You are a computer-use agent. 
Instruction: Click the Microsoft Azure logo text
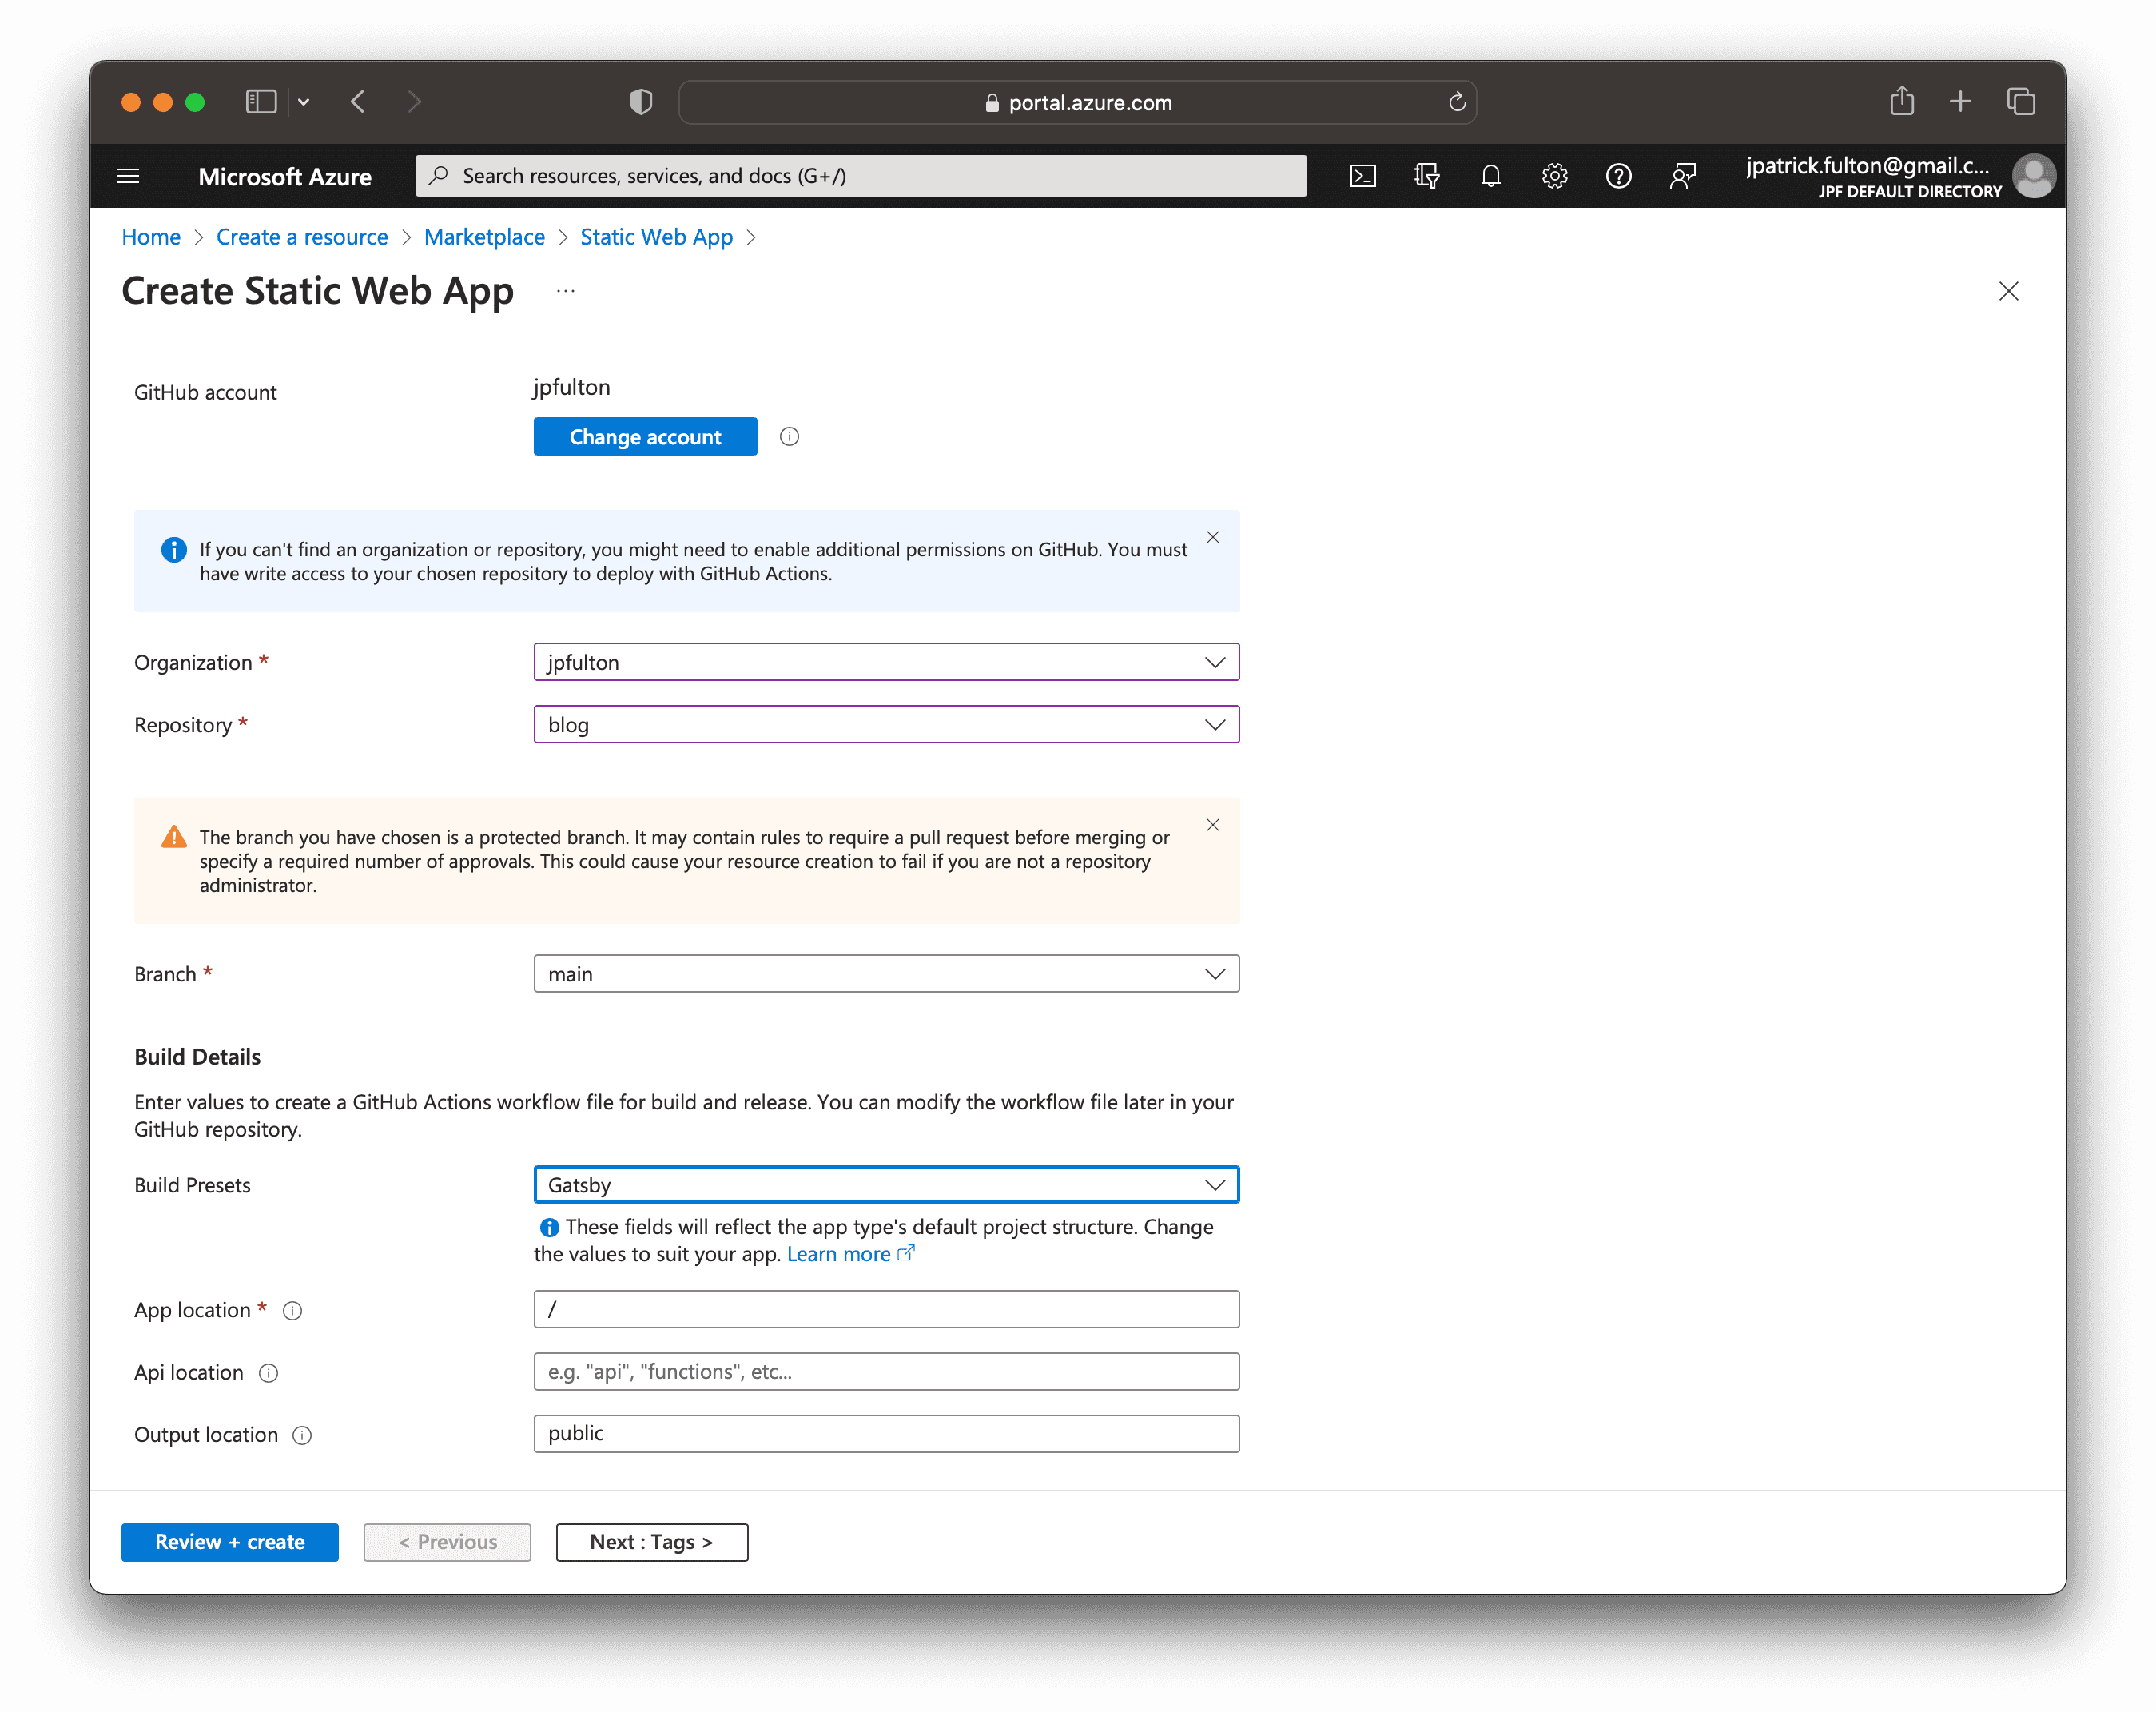pyautogui.click(x=284, y=177)
